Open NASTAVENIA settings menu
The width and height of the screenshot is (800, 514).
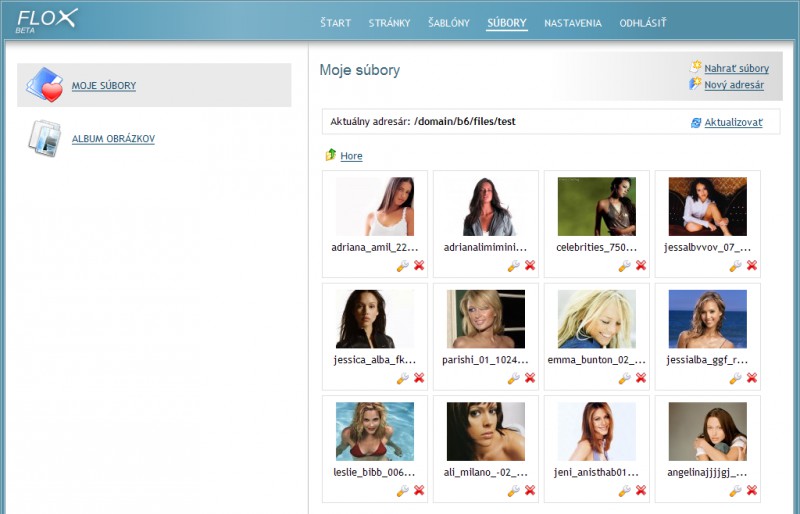(x=572, y=23)
